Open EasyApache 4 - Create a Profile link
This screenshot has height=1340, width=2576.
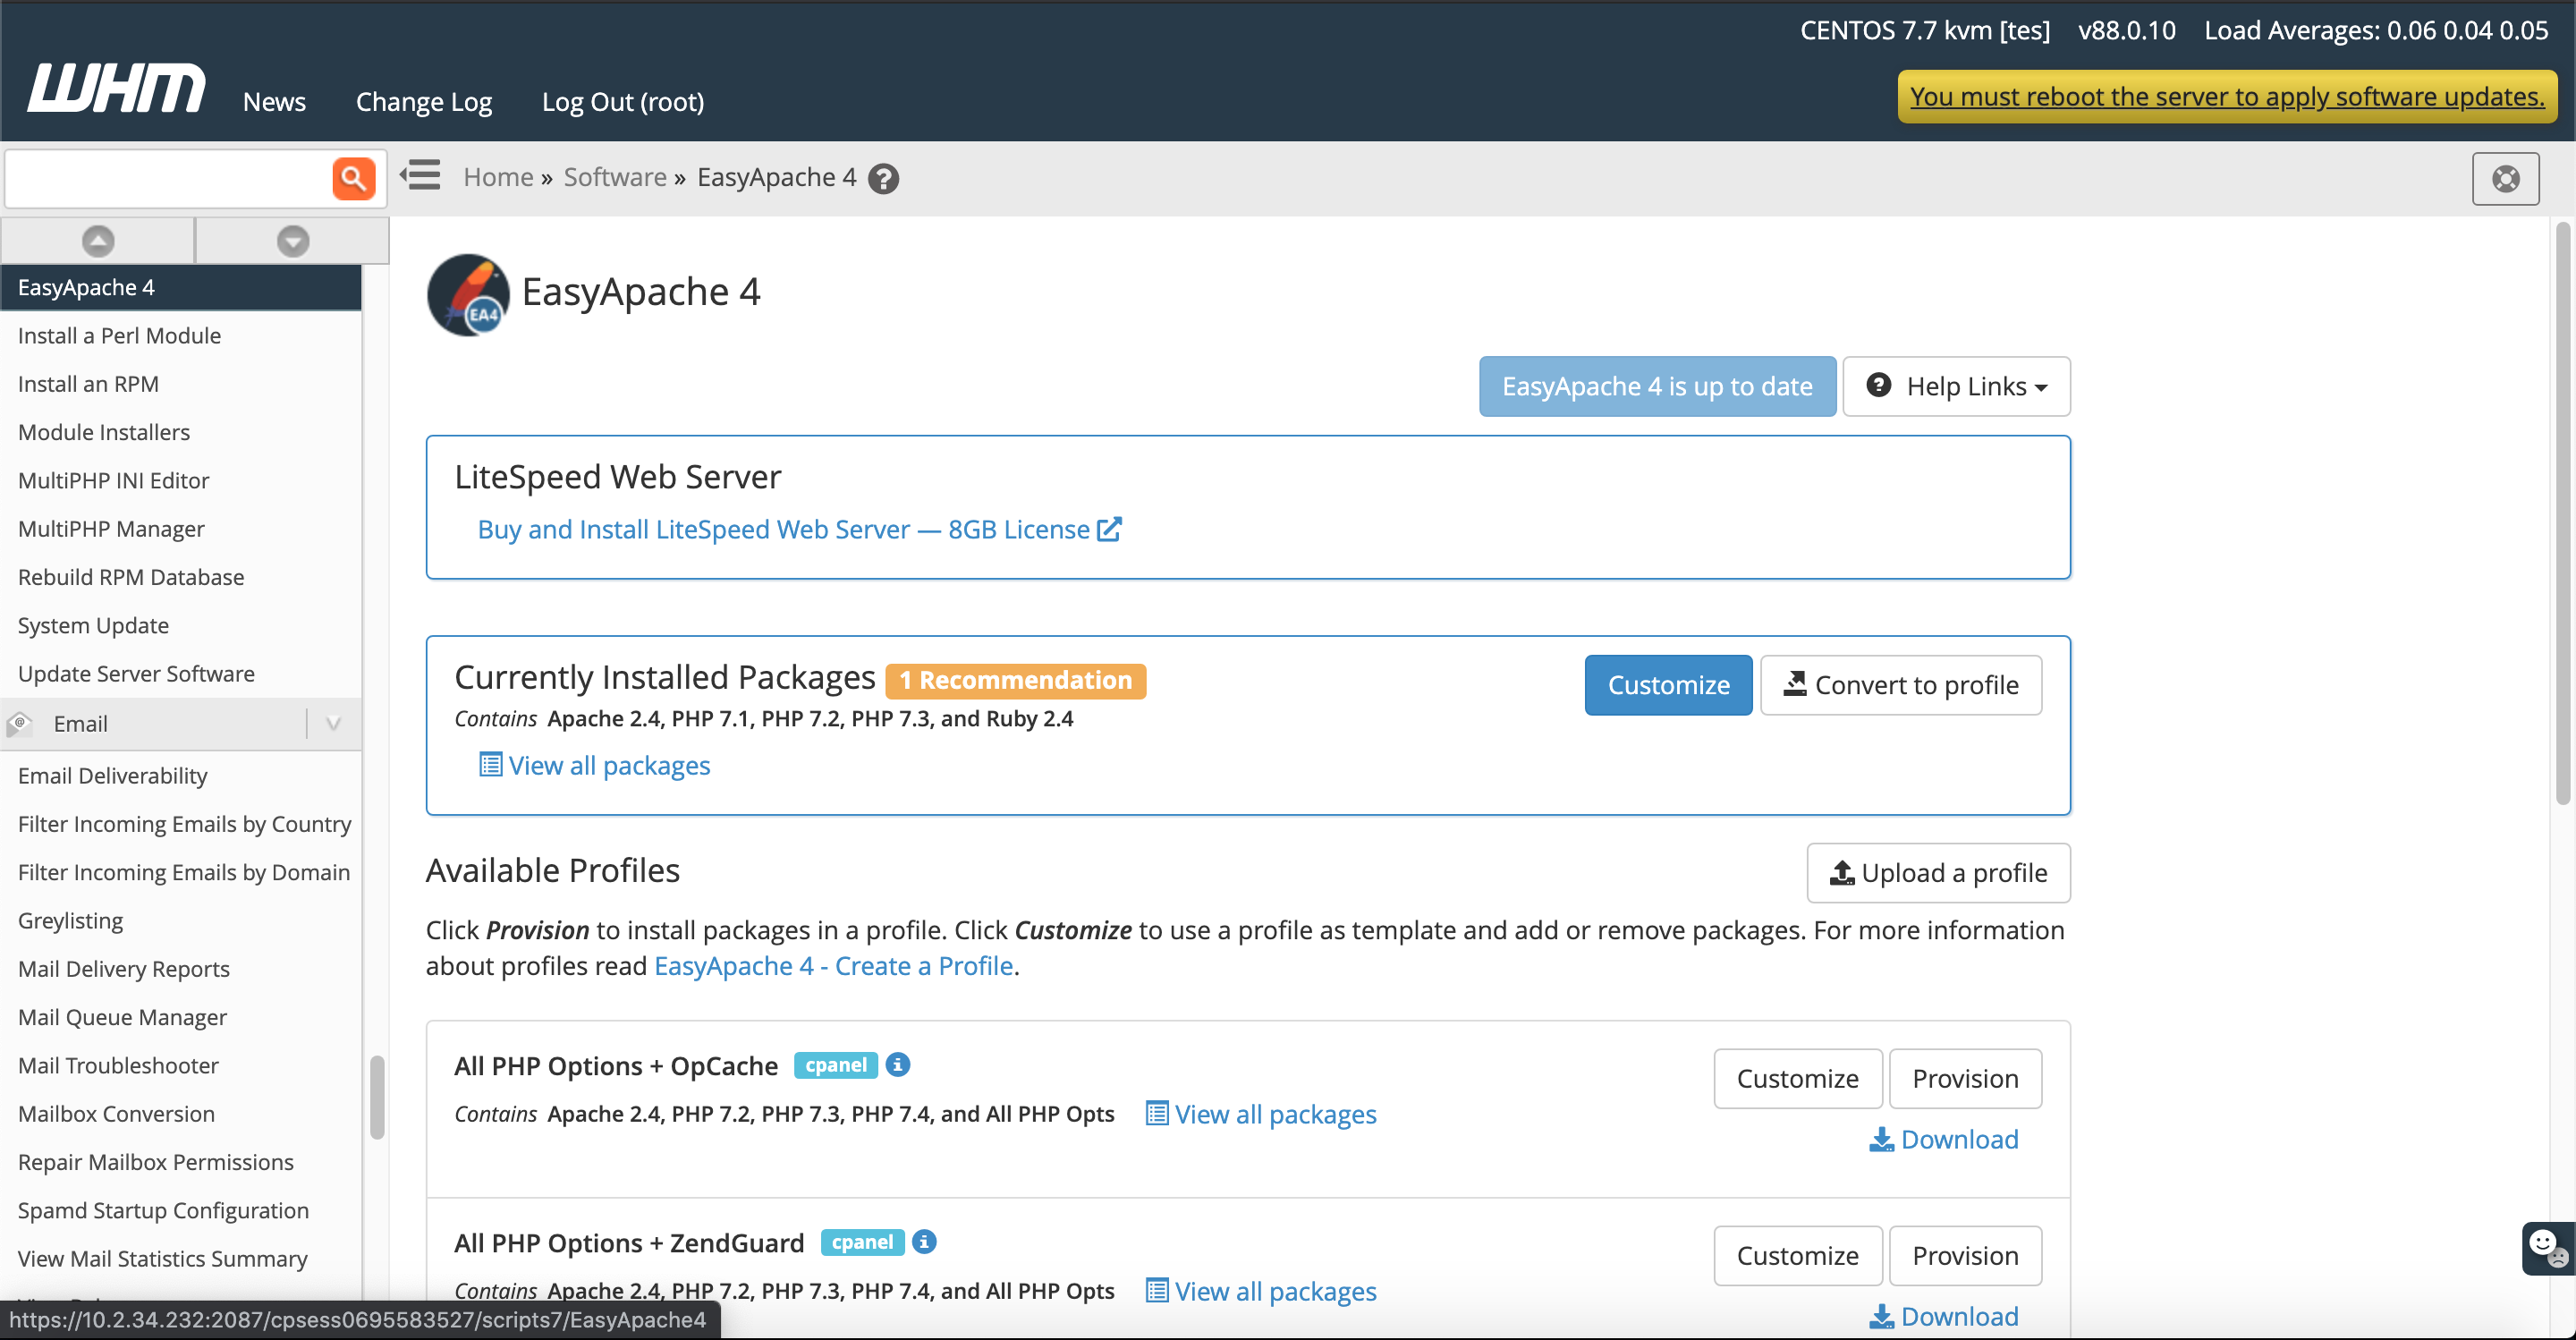[x=833, y=966]
